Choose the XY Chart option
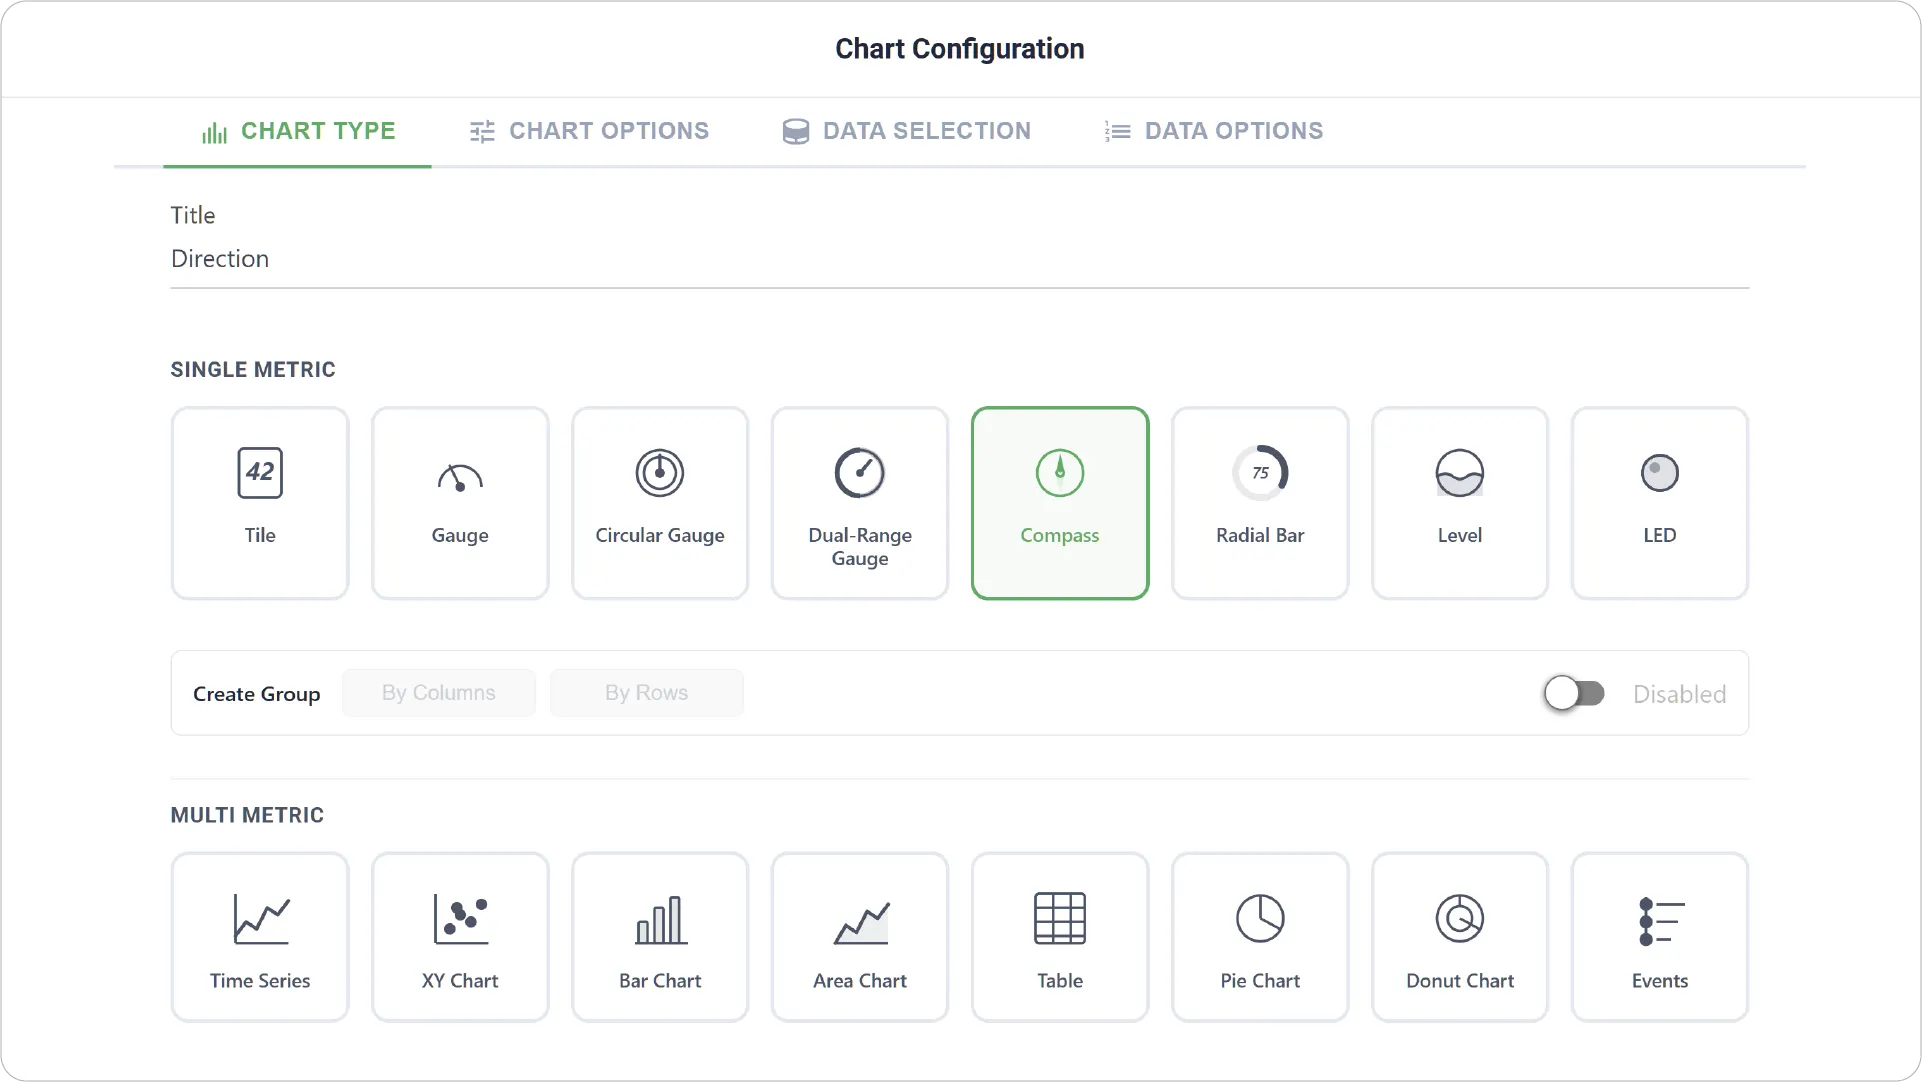This screenshot has width=1922, height=1082. tap(460, 937)
